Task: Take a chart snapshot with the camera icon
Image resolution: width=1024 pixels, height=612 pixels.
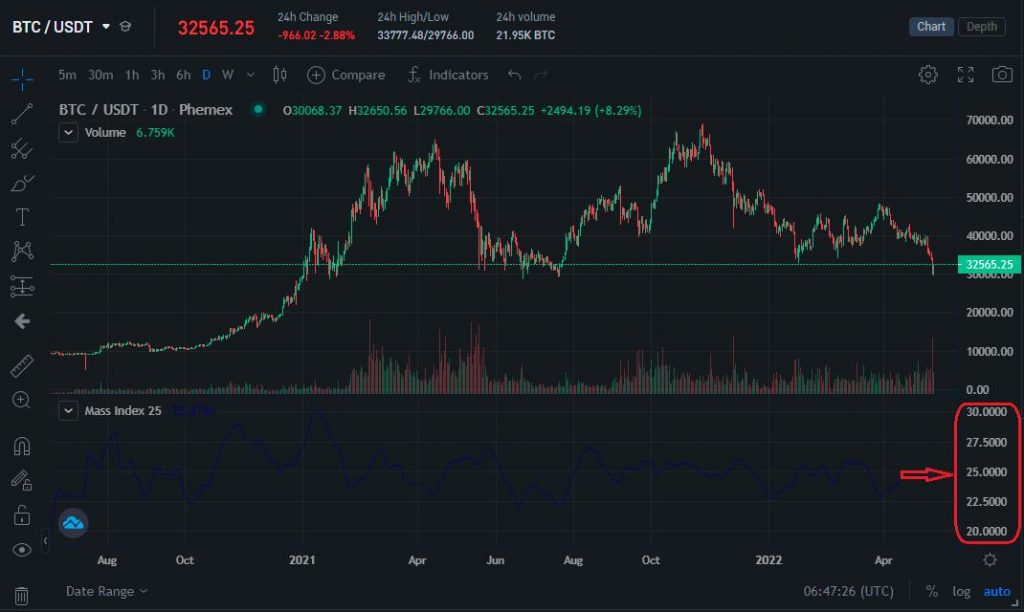Action: tap(1001, 74)
